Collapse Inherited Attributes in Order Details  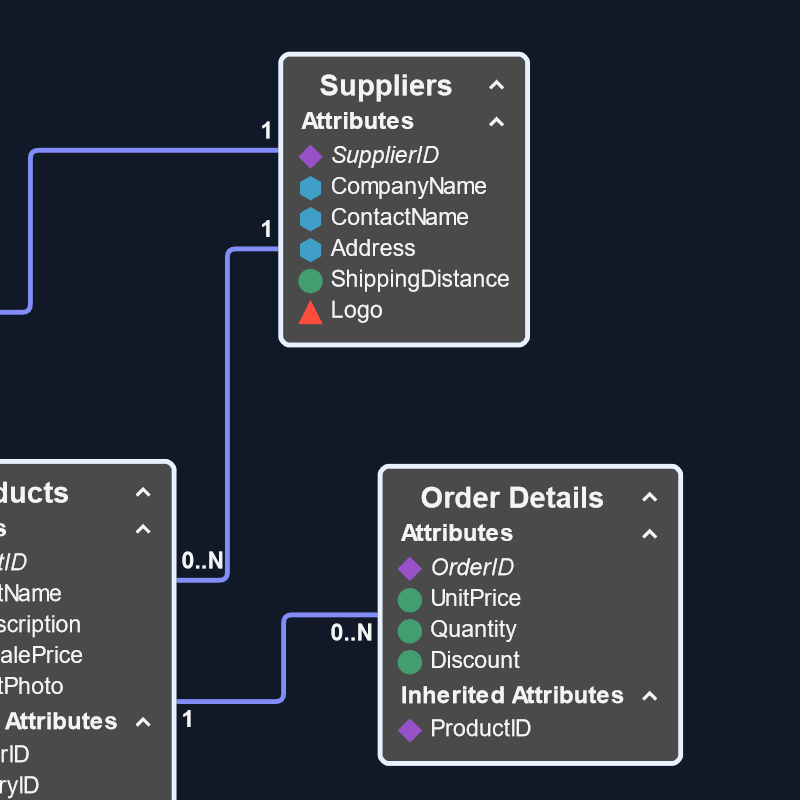650,696
